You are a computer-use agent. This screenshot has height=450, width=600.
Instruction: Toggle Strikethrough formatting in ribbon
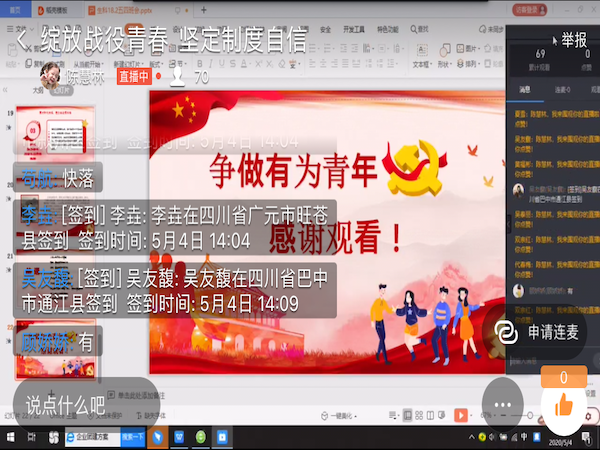click(233, 64)
